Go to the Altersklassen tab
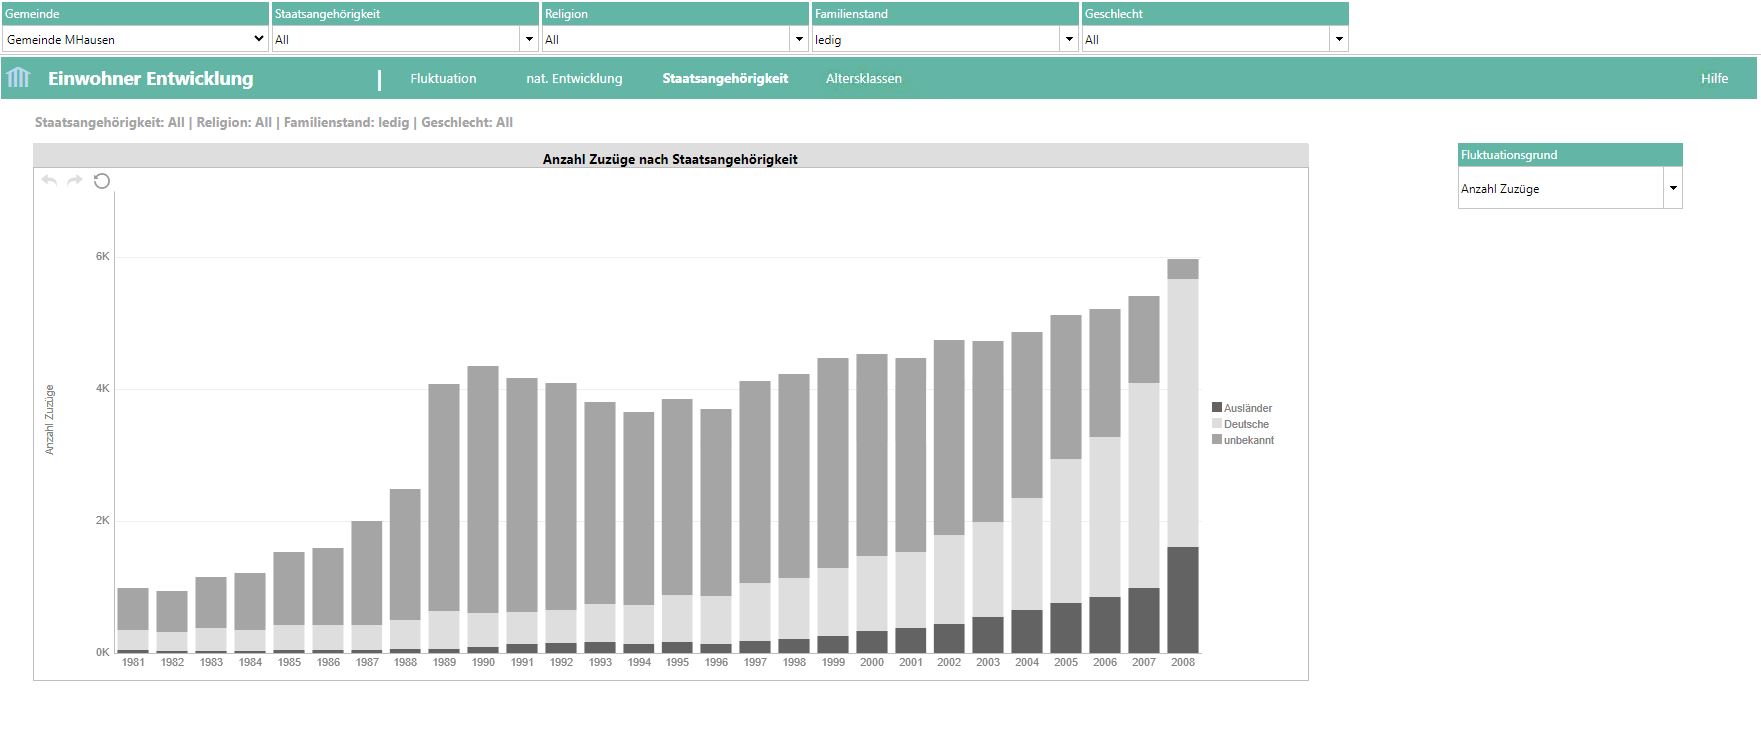 pos(864,79)
